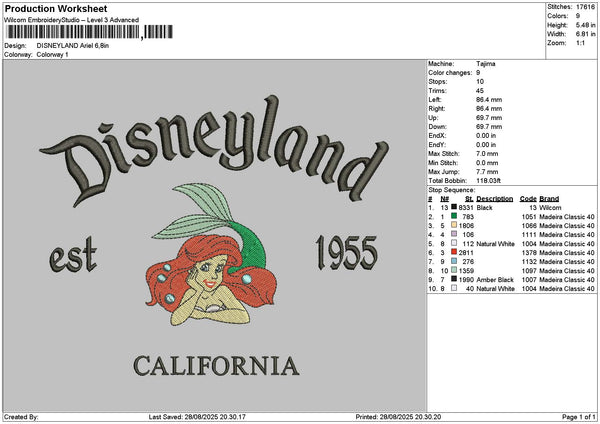Click the Up value 69.7 mm

489,117
